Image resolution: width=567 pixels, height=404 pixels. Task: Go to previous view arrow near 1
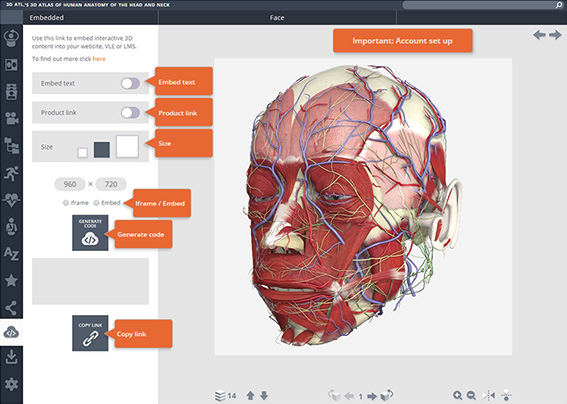[x=349, y=396]
